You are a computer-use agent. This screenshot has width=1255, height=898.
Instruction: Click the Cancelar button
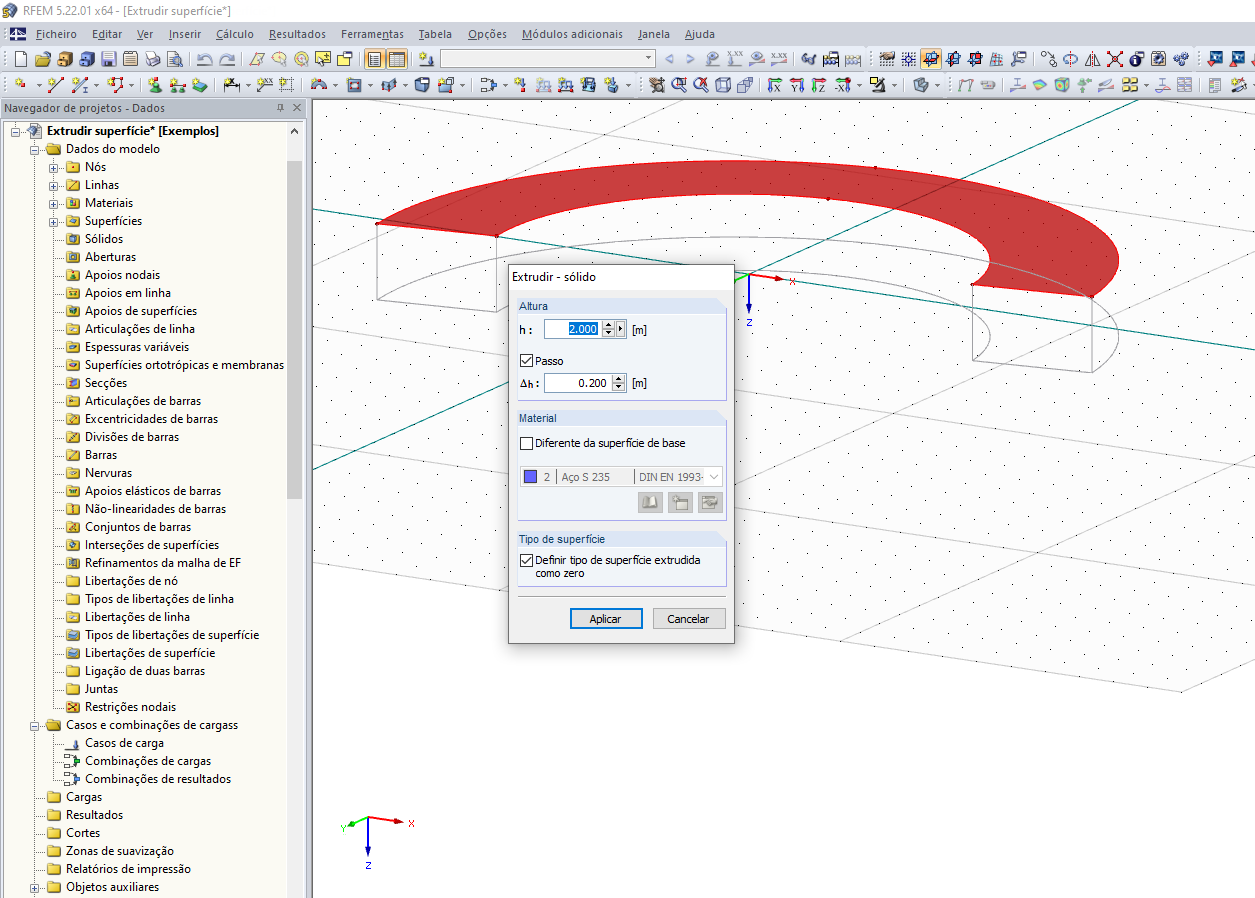[688, 619]
